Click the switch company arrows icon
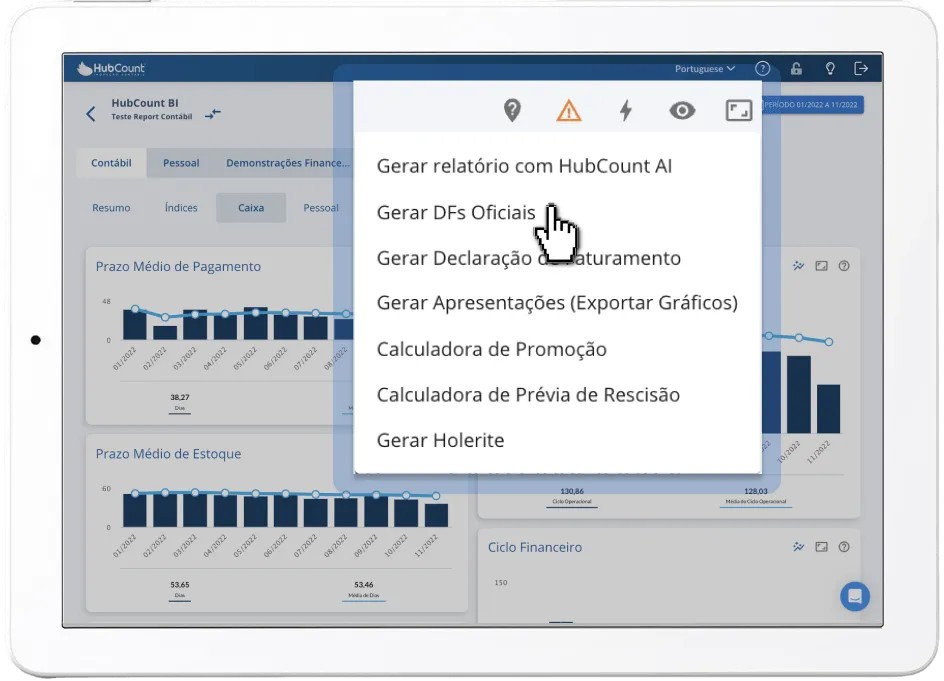The image size is (944, 681). (x=213, y=114)
